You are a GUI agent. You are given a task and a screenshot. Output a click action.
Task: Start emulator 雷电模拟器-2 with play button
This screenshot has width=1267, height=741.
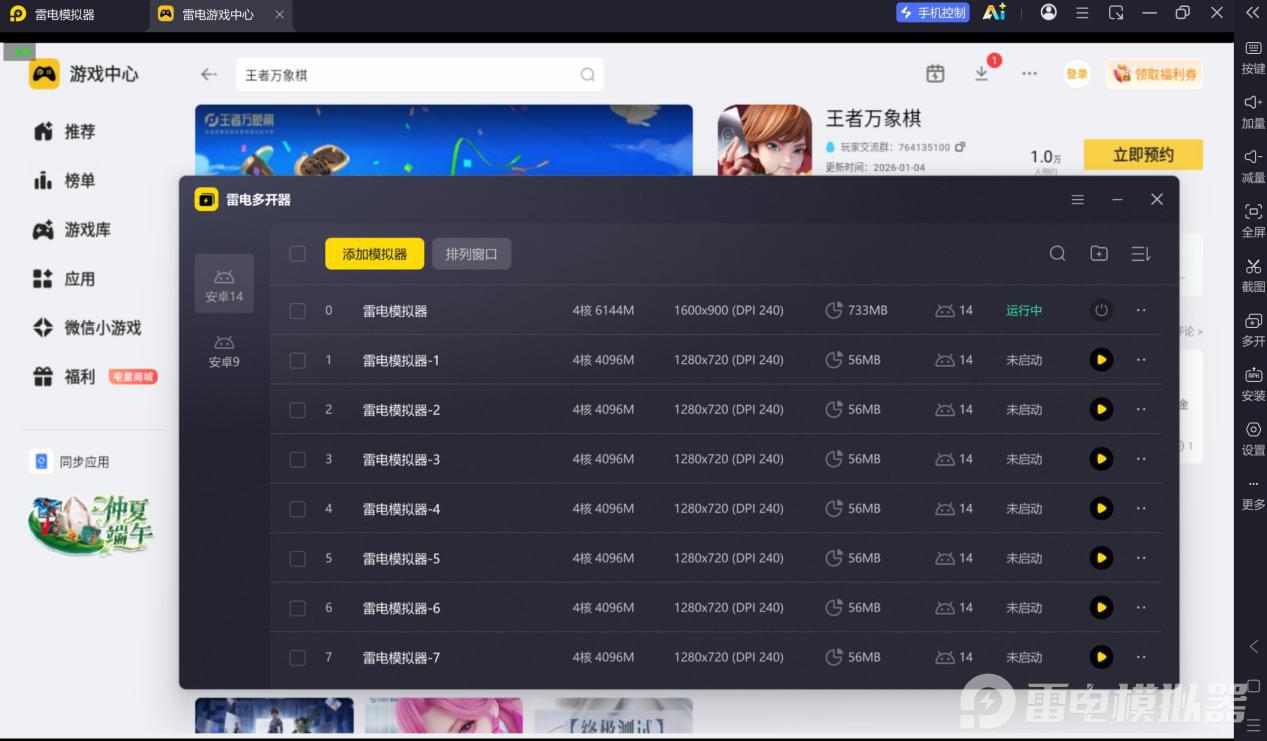[x=1101, y=409]
